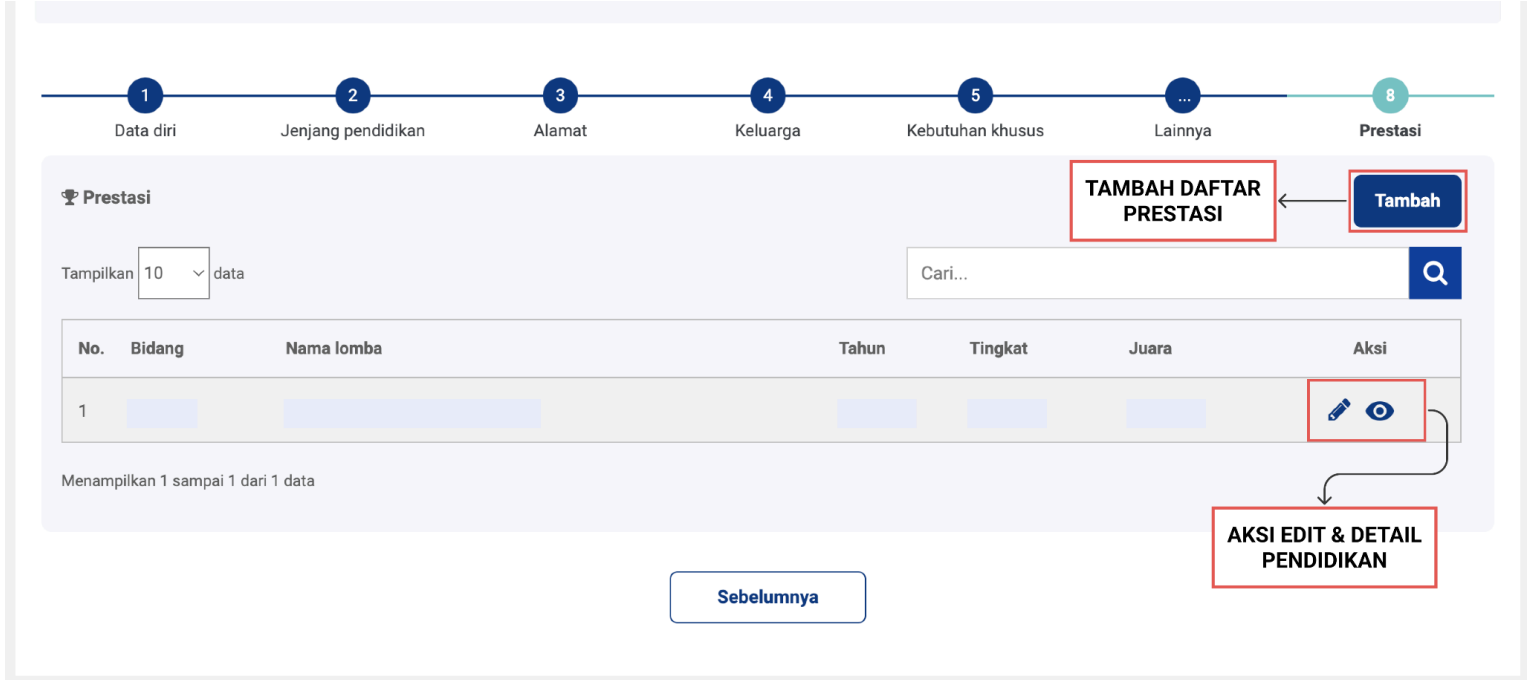Viewport: 1528px width, 680px height.
Task: Select step 8 Prestasi circle
Action: 1390,96
